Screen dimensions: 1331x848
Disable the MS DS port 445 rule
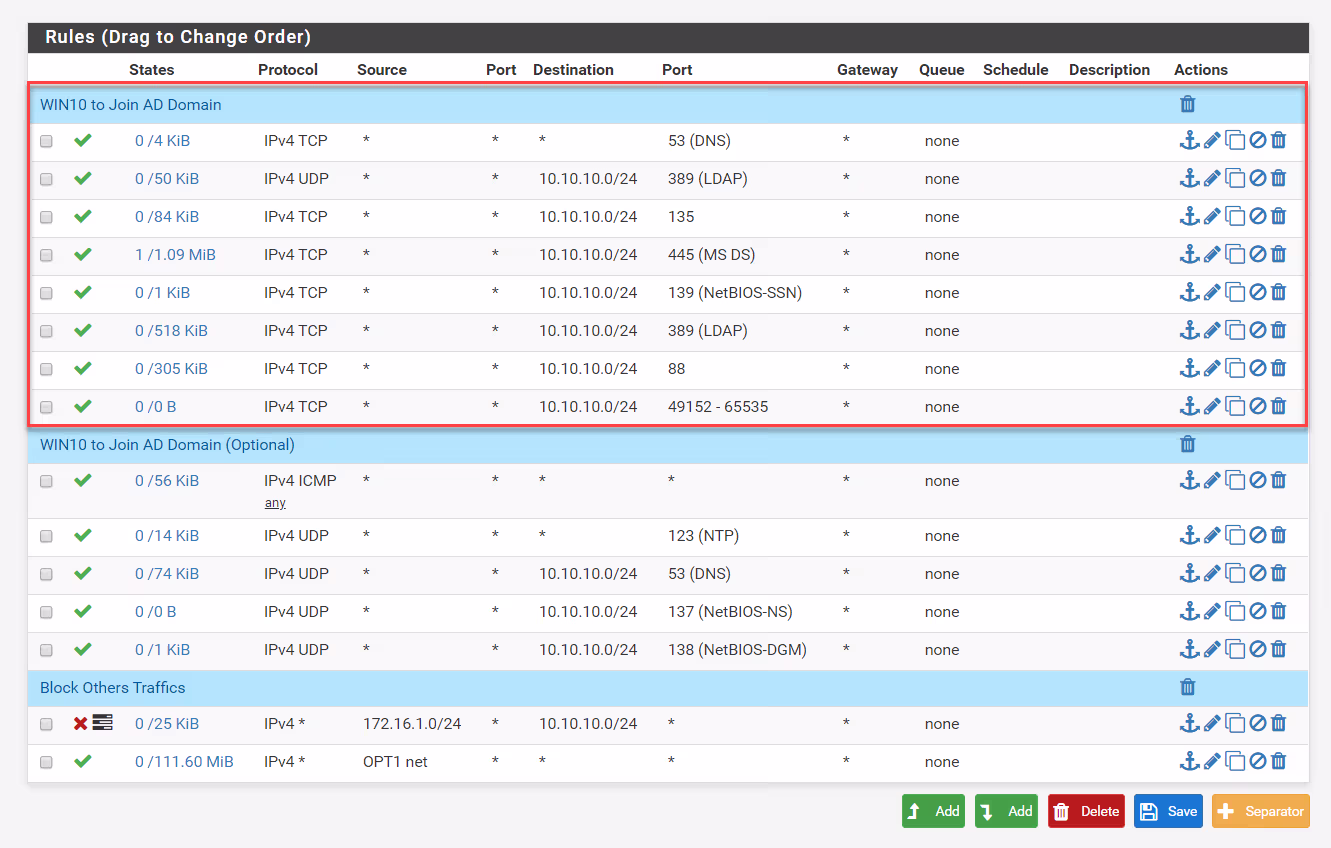click(x=1257, y=254)
